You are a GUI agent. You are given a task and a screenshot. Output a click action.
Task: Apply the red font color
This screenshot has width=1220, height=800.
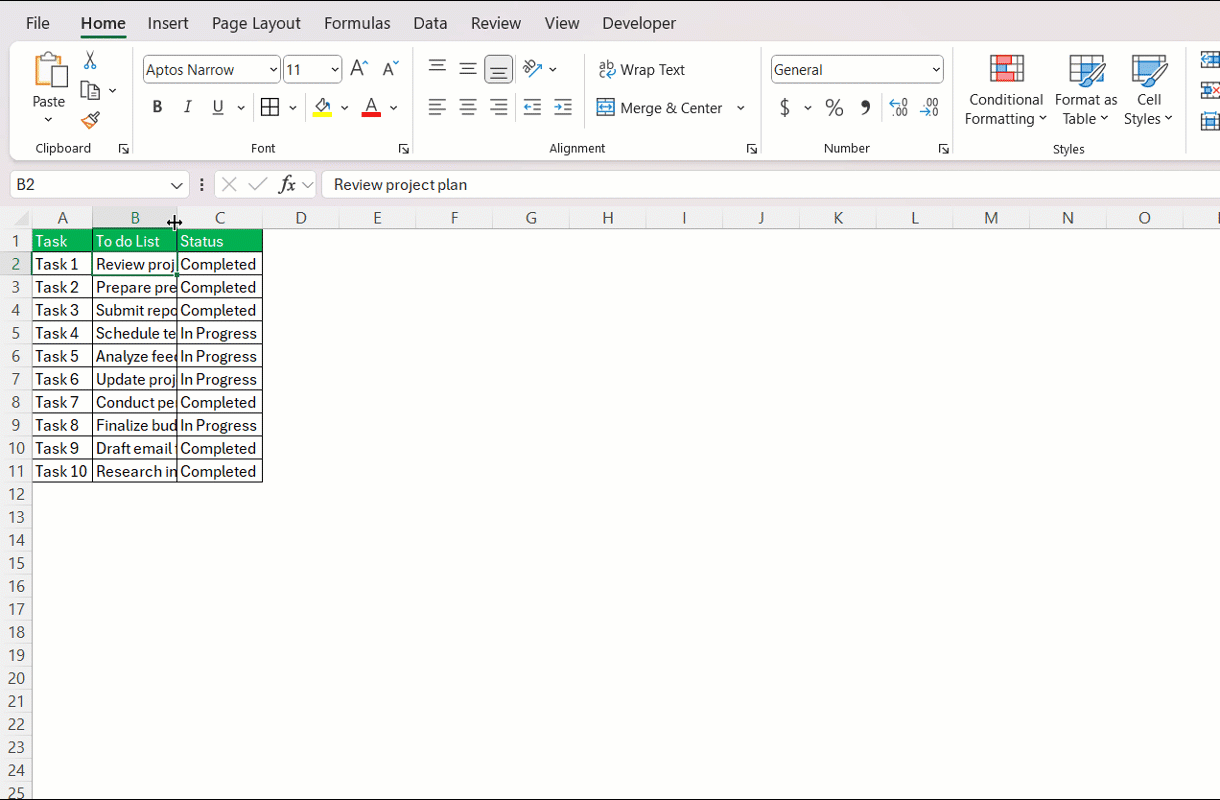tap(371, 107)
